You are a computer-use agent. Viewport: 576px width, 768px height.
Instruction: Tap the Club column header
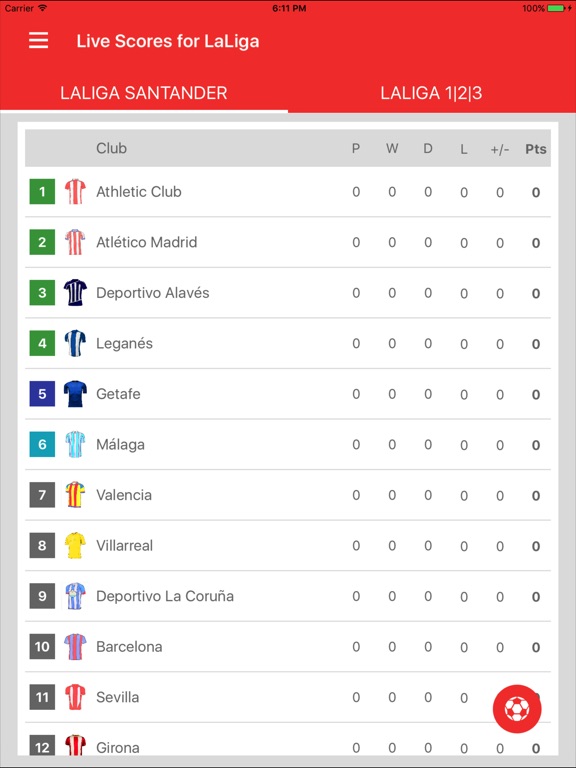111,148
